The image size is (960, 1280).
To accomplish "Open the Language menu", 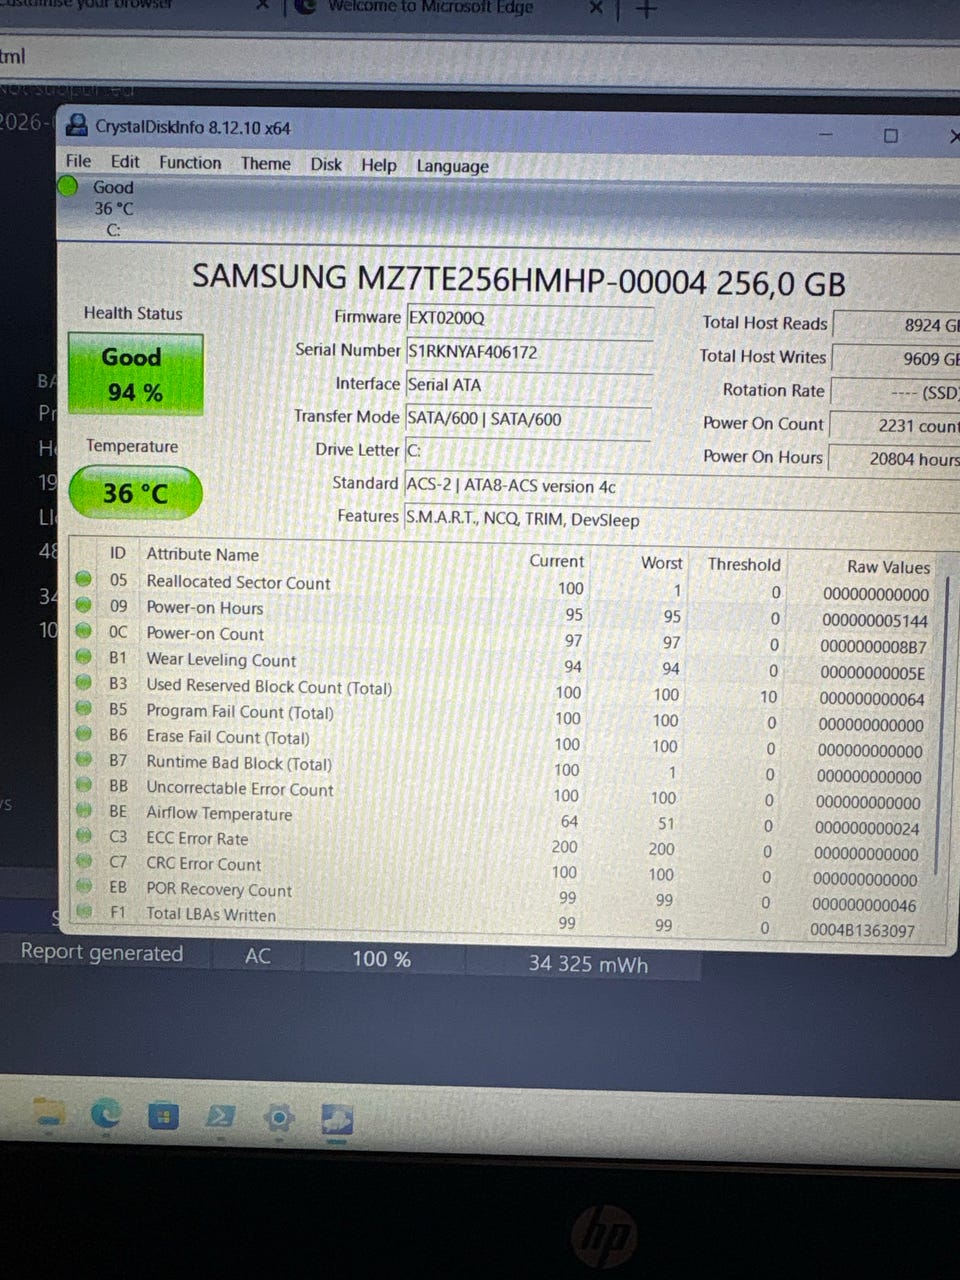I will pos(452,166).
